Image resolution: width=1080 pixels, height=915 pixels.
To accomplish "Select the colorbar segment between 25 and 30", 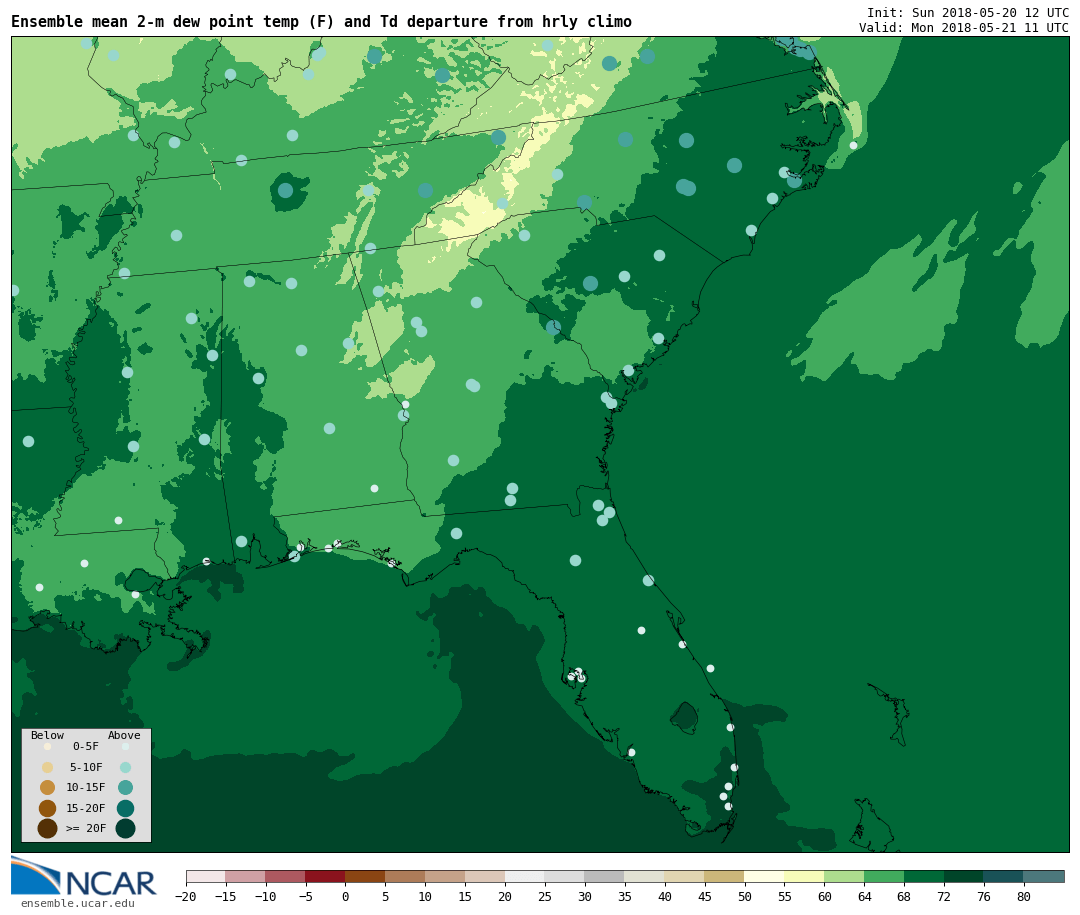I will tap(565, 876).
